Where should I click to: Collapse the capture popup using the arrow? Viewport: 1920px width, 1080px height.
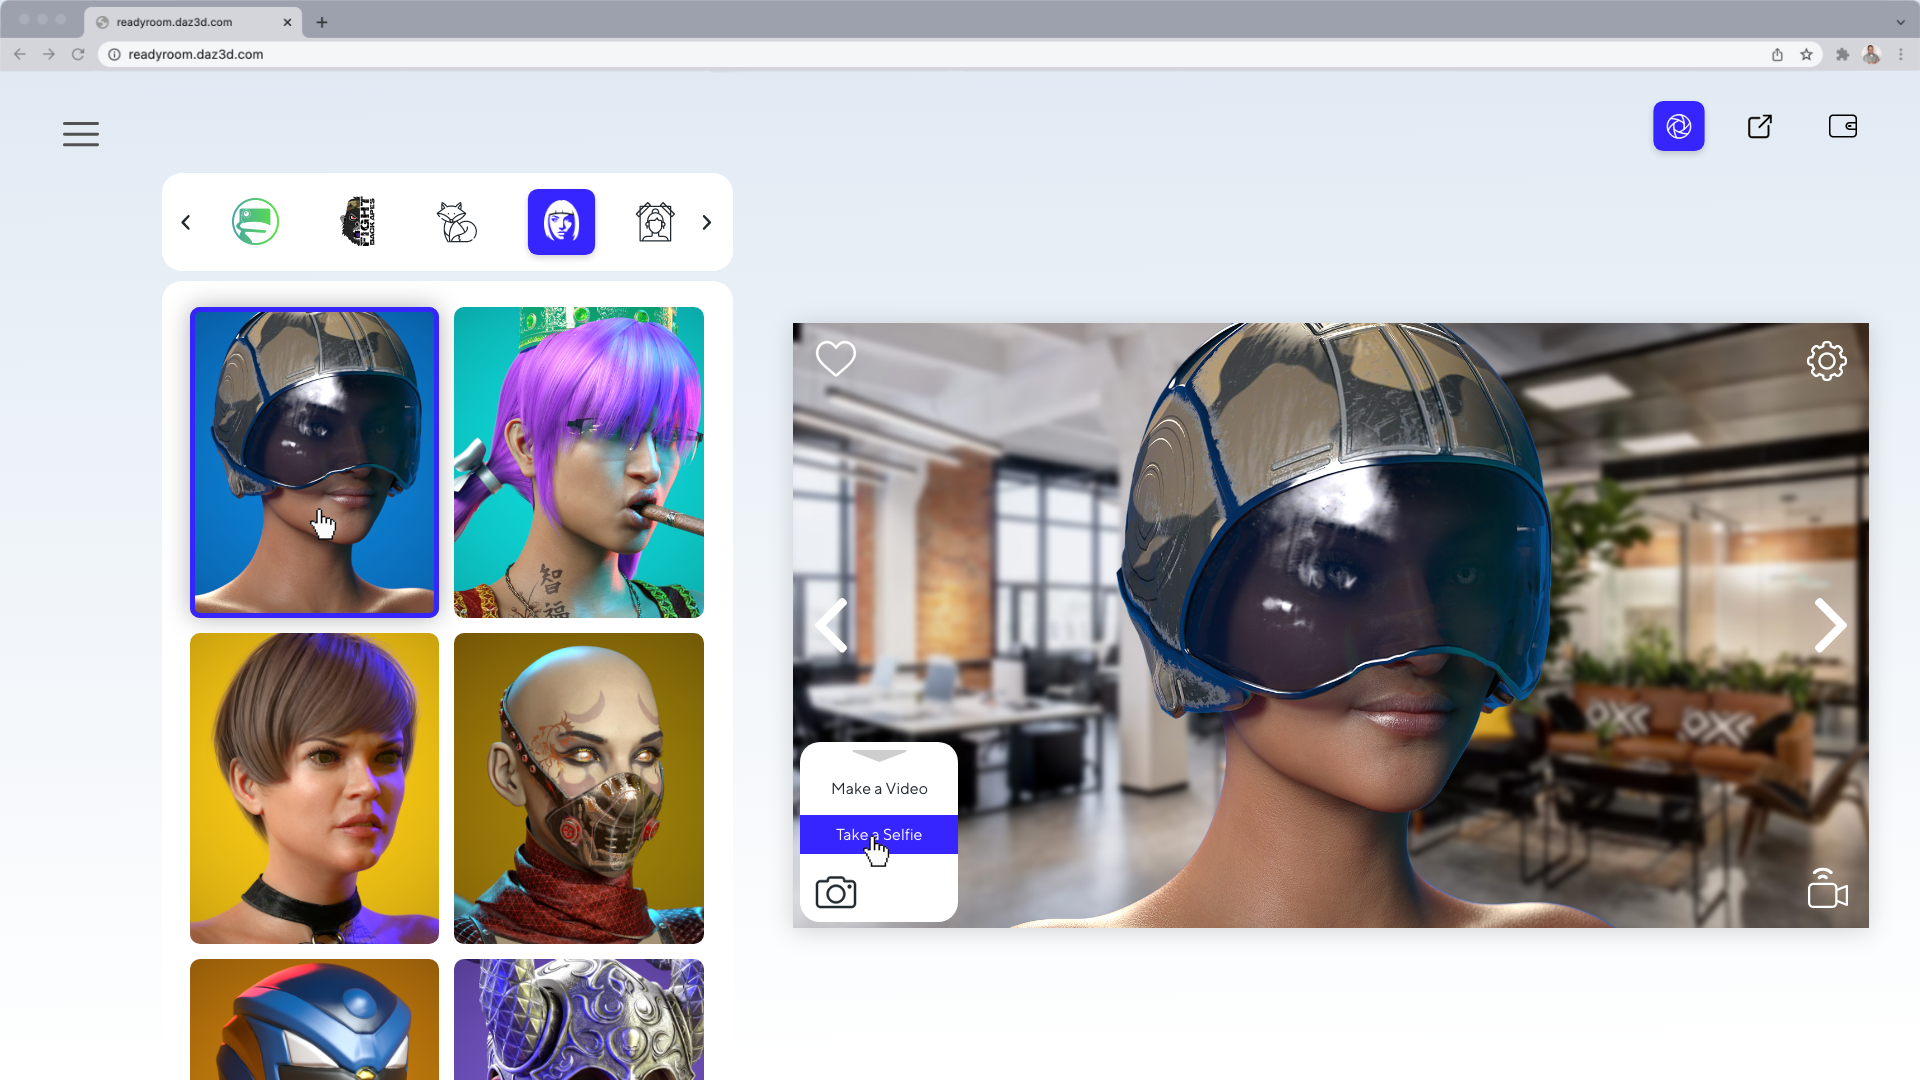pos(879,756)
